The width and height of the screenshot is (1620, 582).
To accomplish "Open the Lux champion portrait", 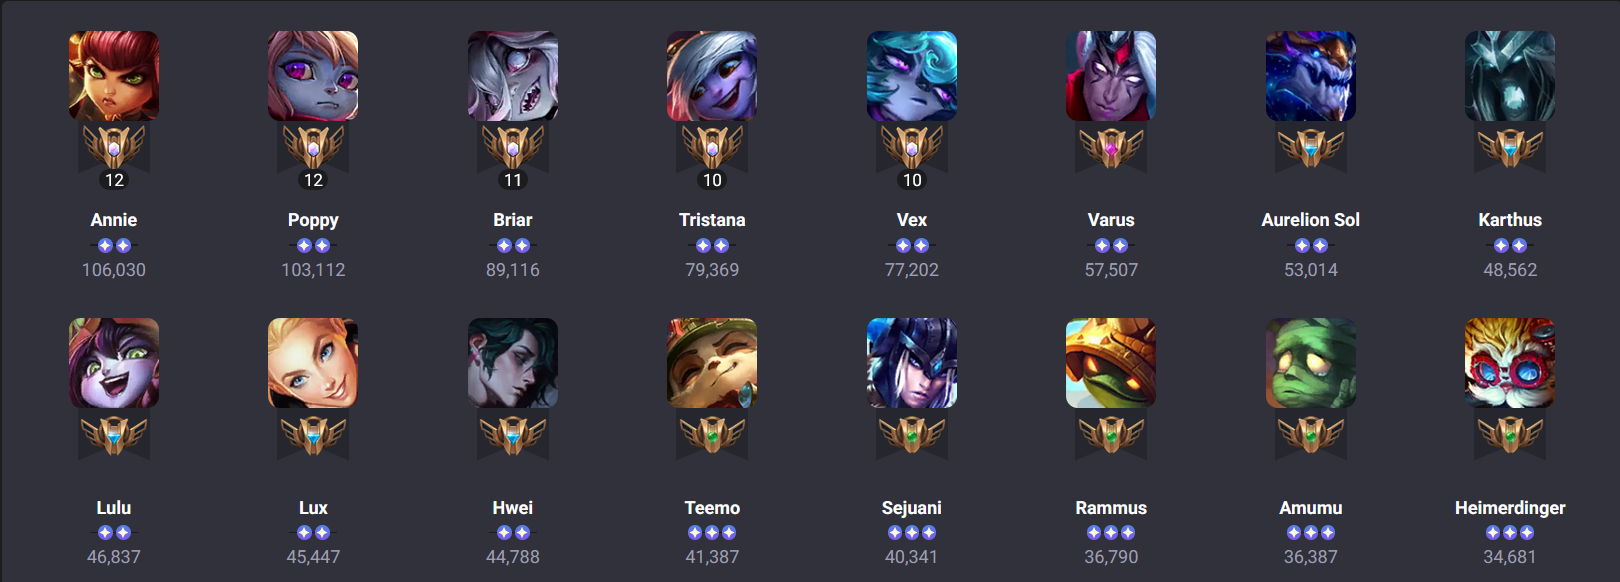I will (x=313, y=363).
